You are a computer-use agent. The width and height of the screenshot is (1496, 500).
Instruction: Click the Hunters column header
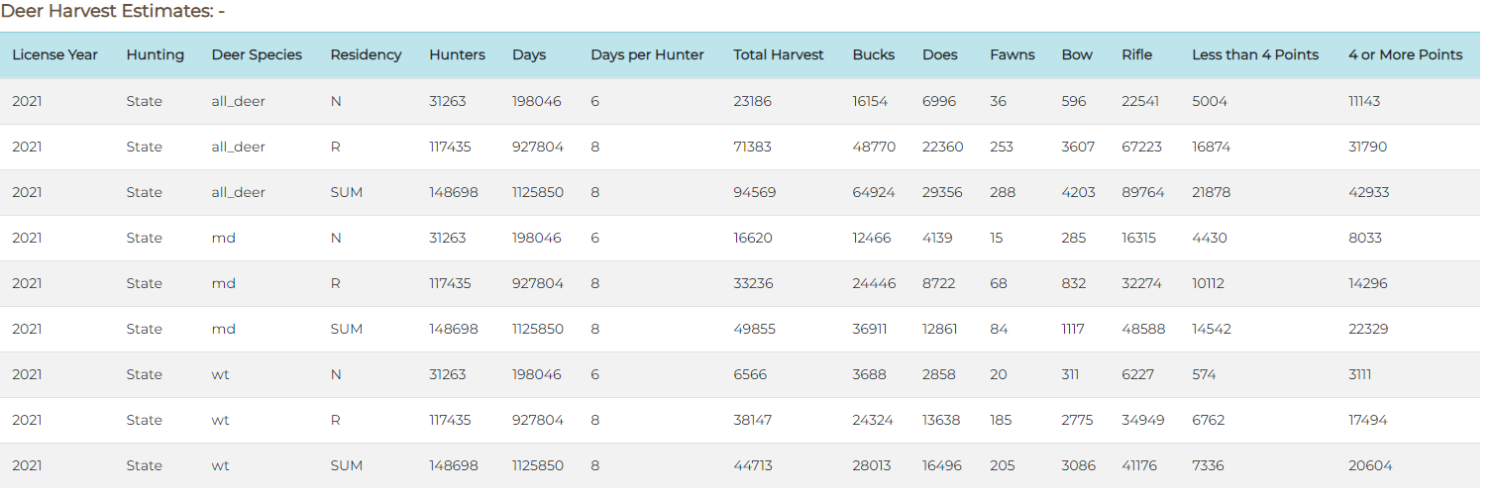tap(457, 55)
